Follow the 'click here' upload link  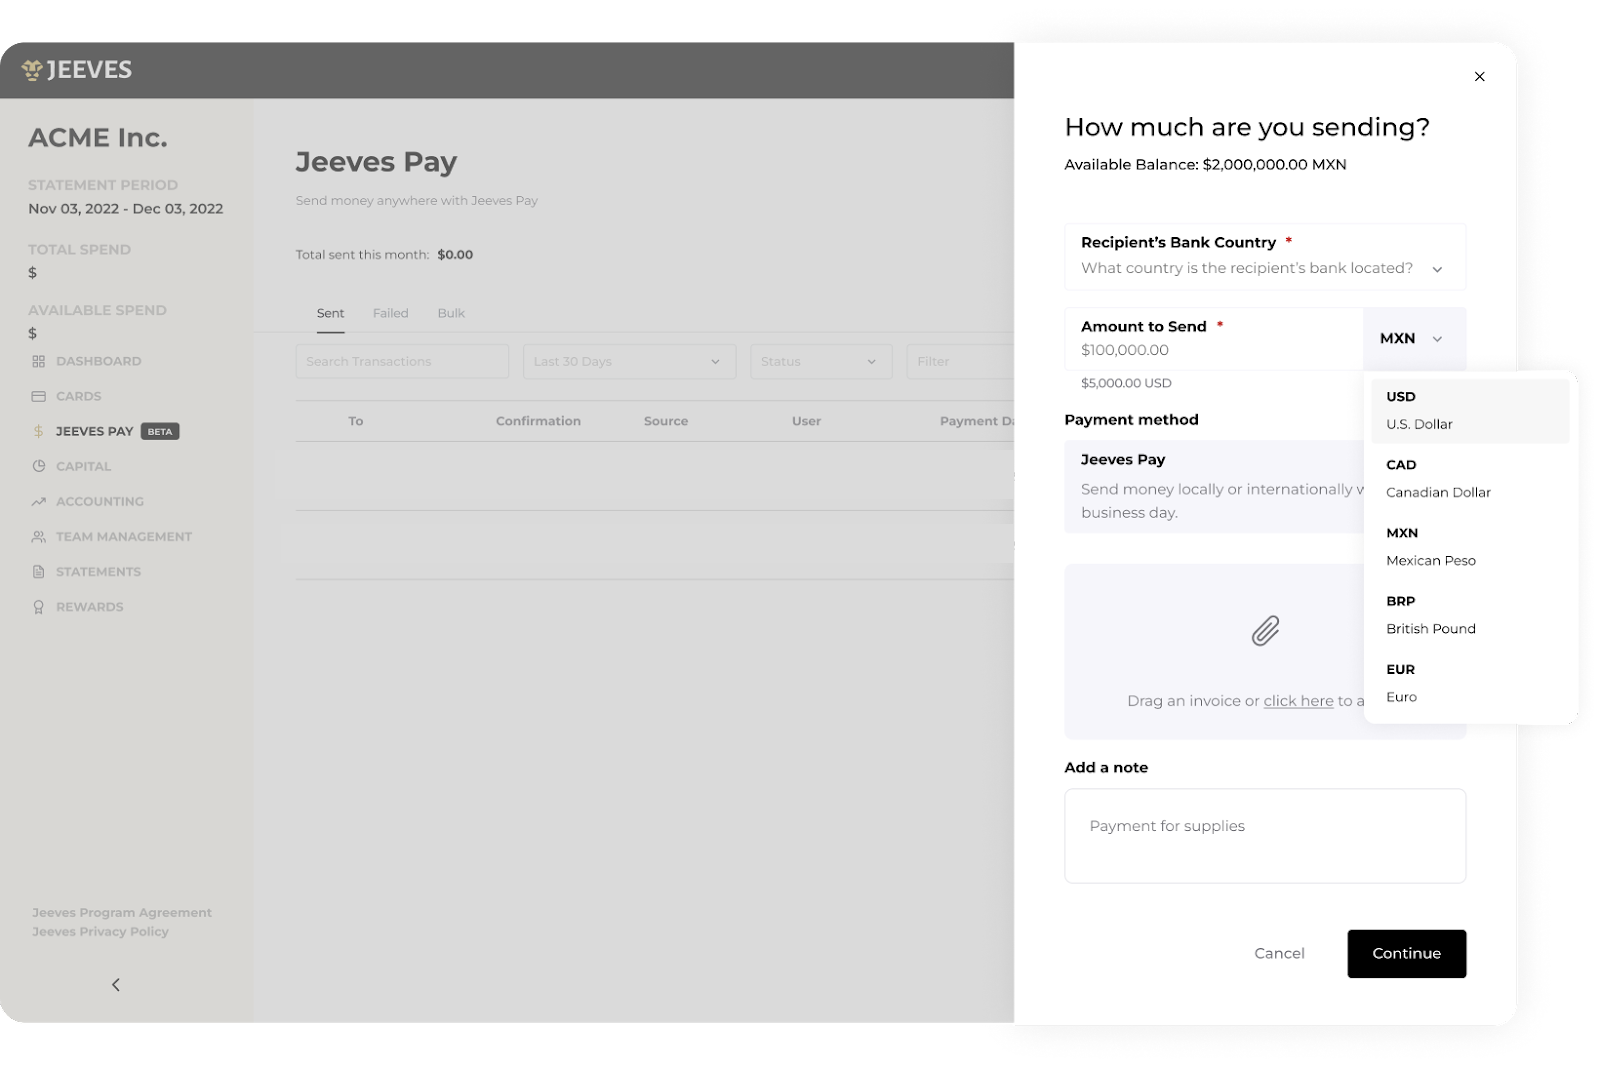coord(1298,701)
